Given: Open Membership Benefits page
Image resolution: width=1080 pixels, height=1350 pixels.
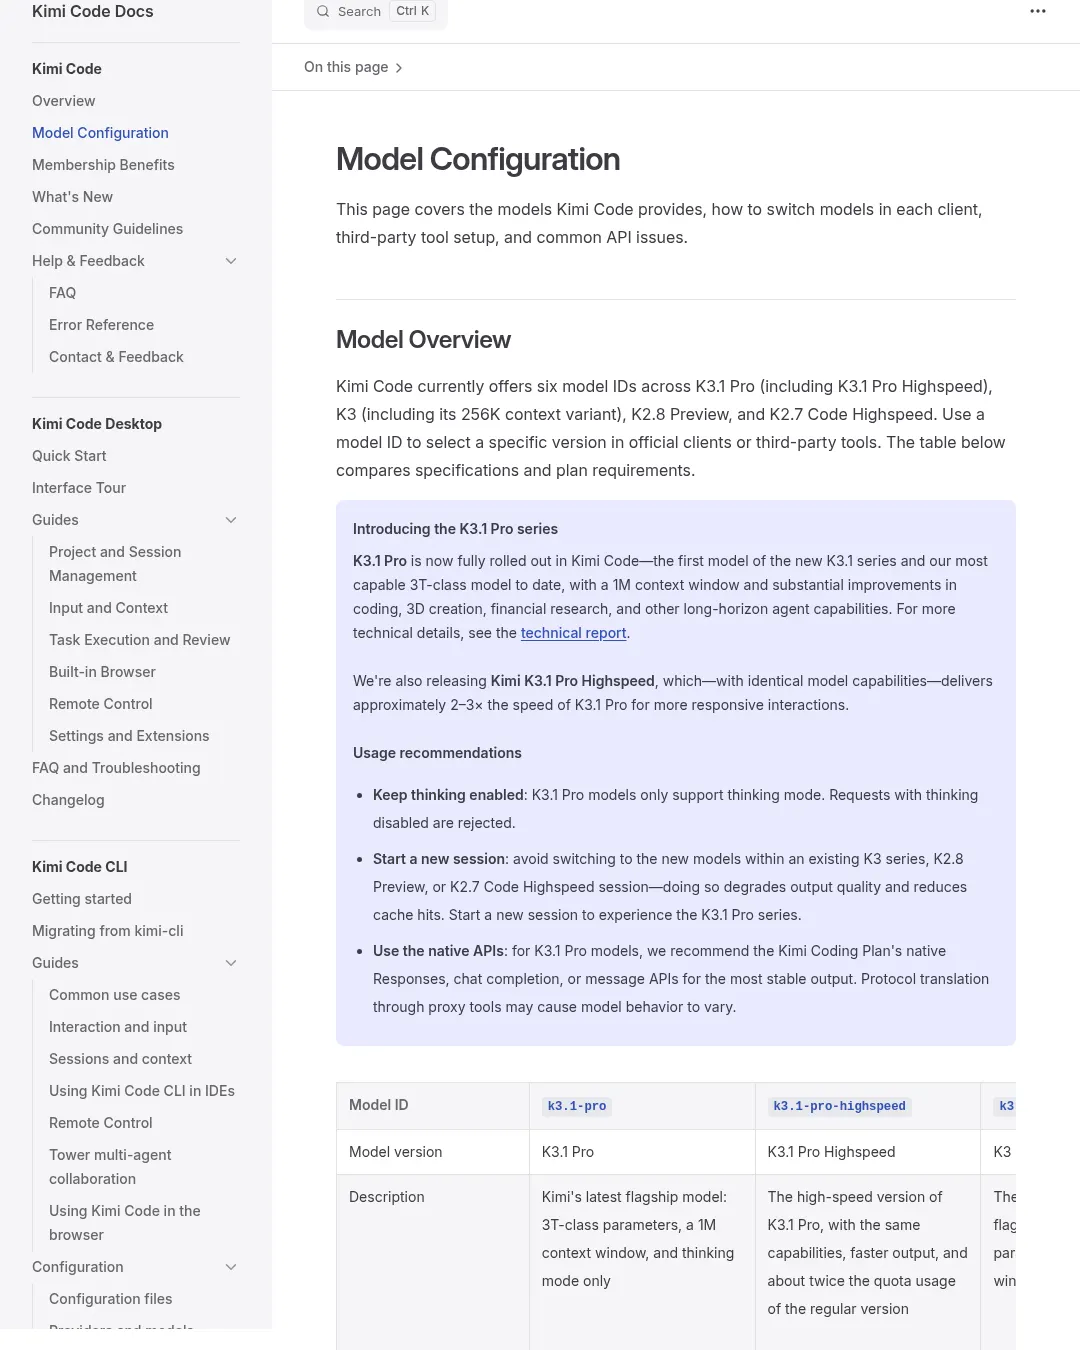Looking at the screenshot, I should [103, 165].
